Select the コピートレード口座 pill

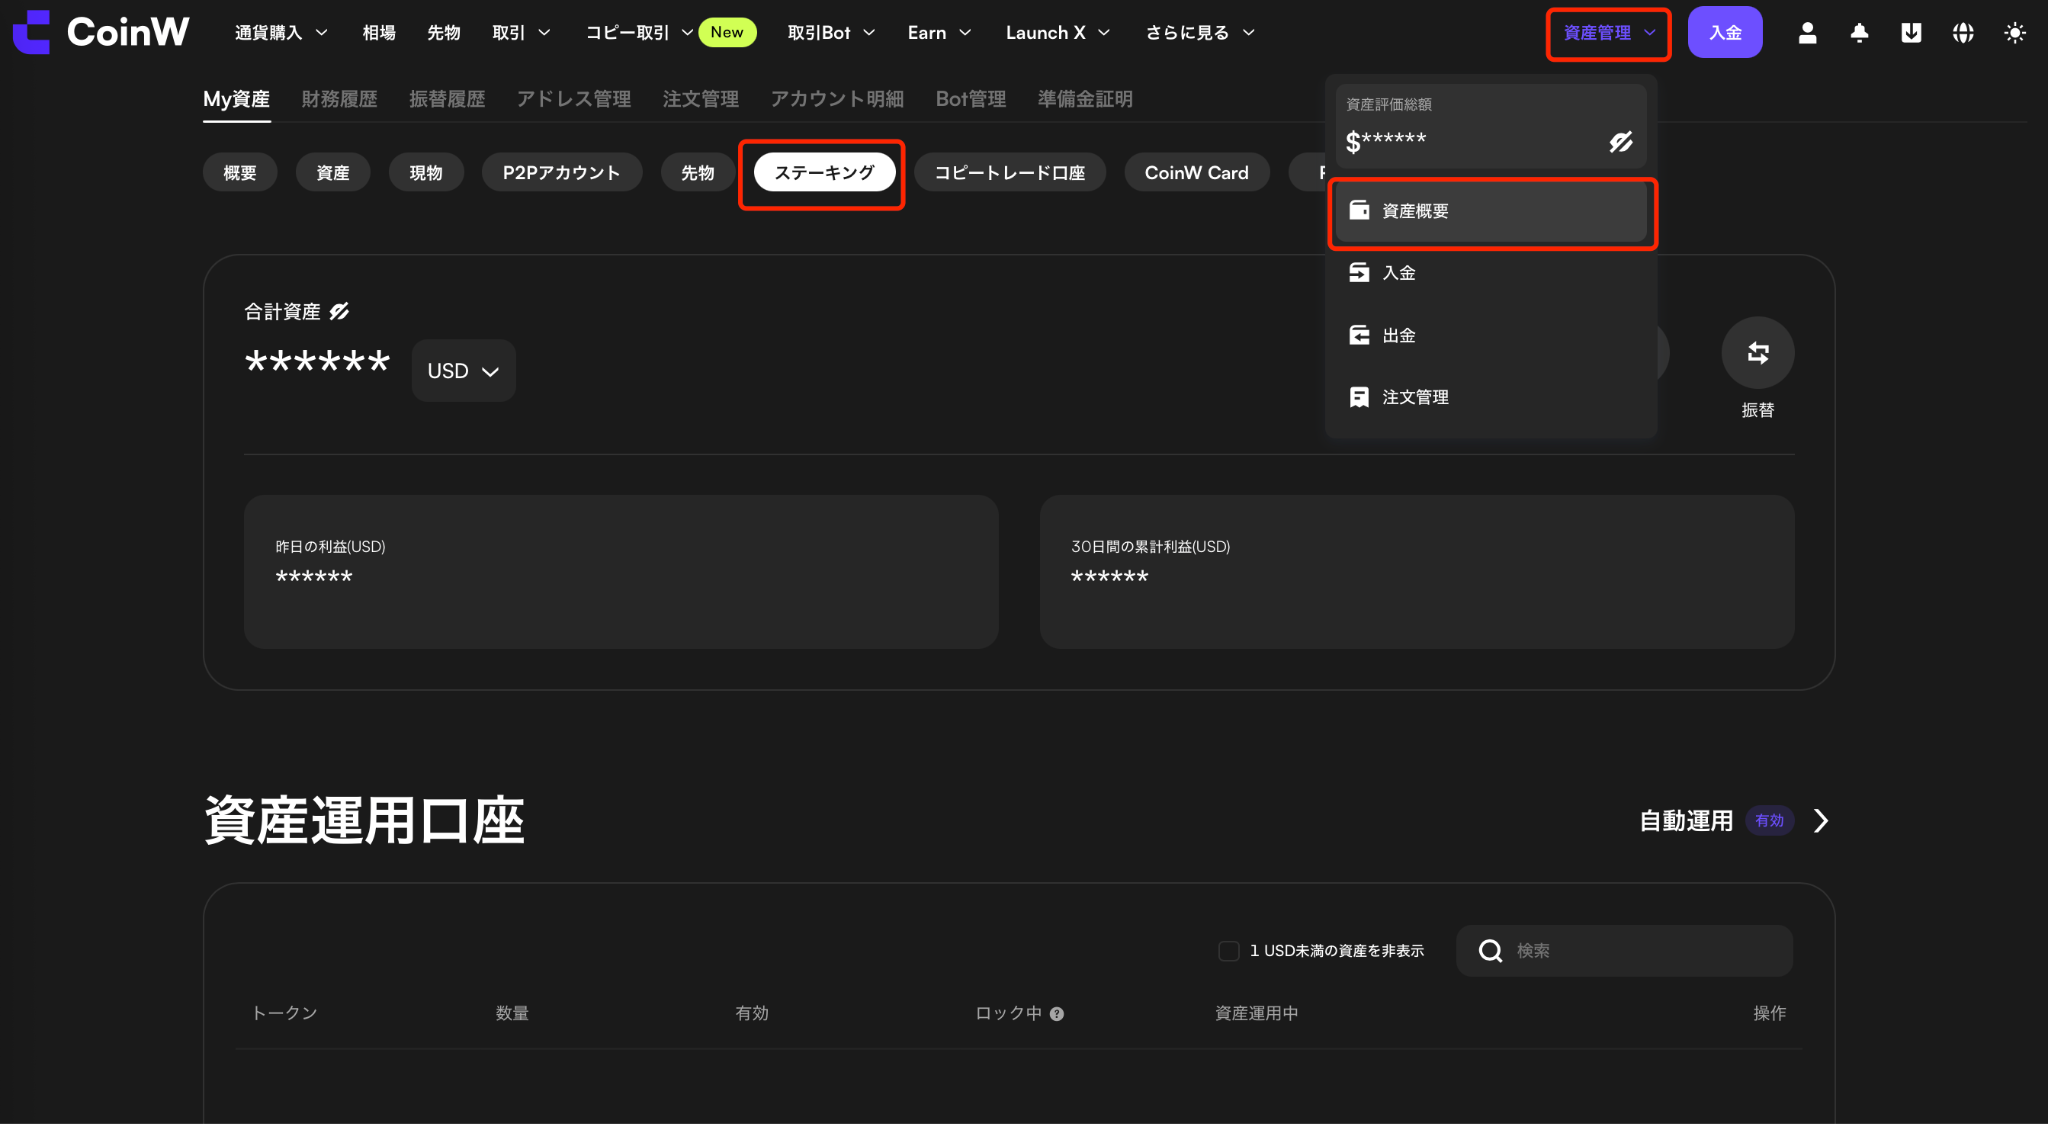pyautogui.click(x=1010, y=172)
